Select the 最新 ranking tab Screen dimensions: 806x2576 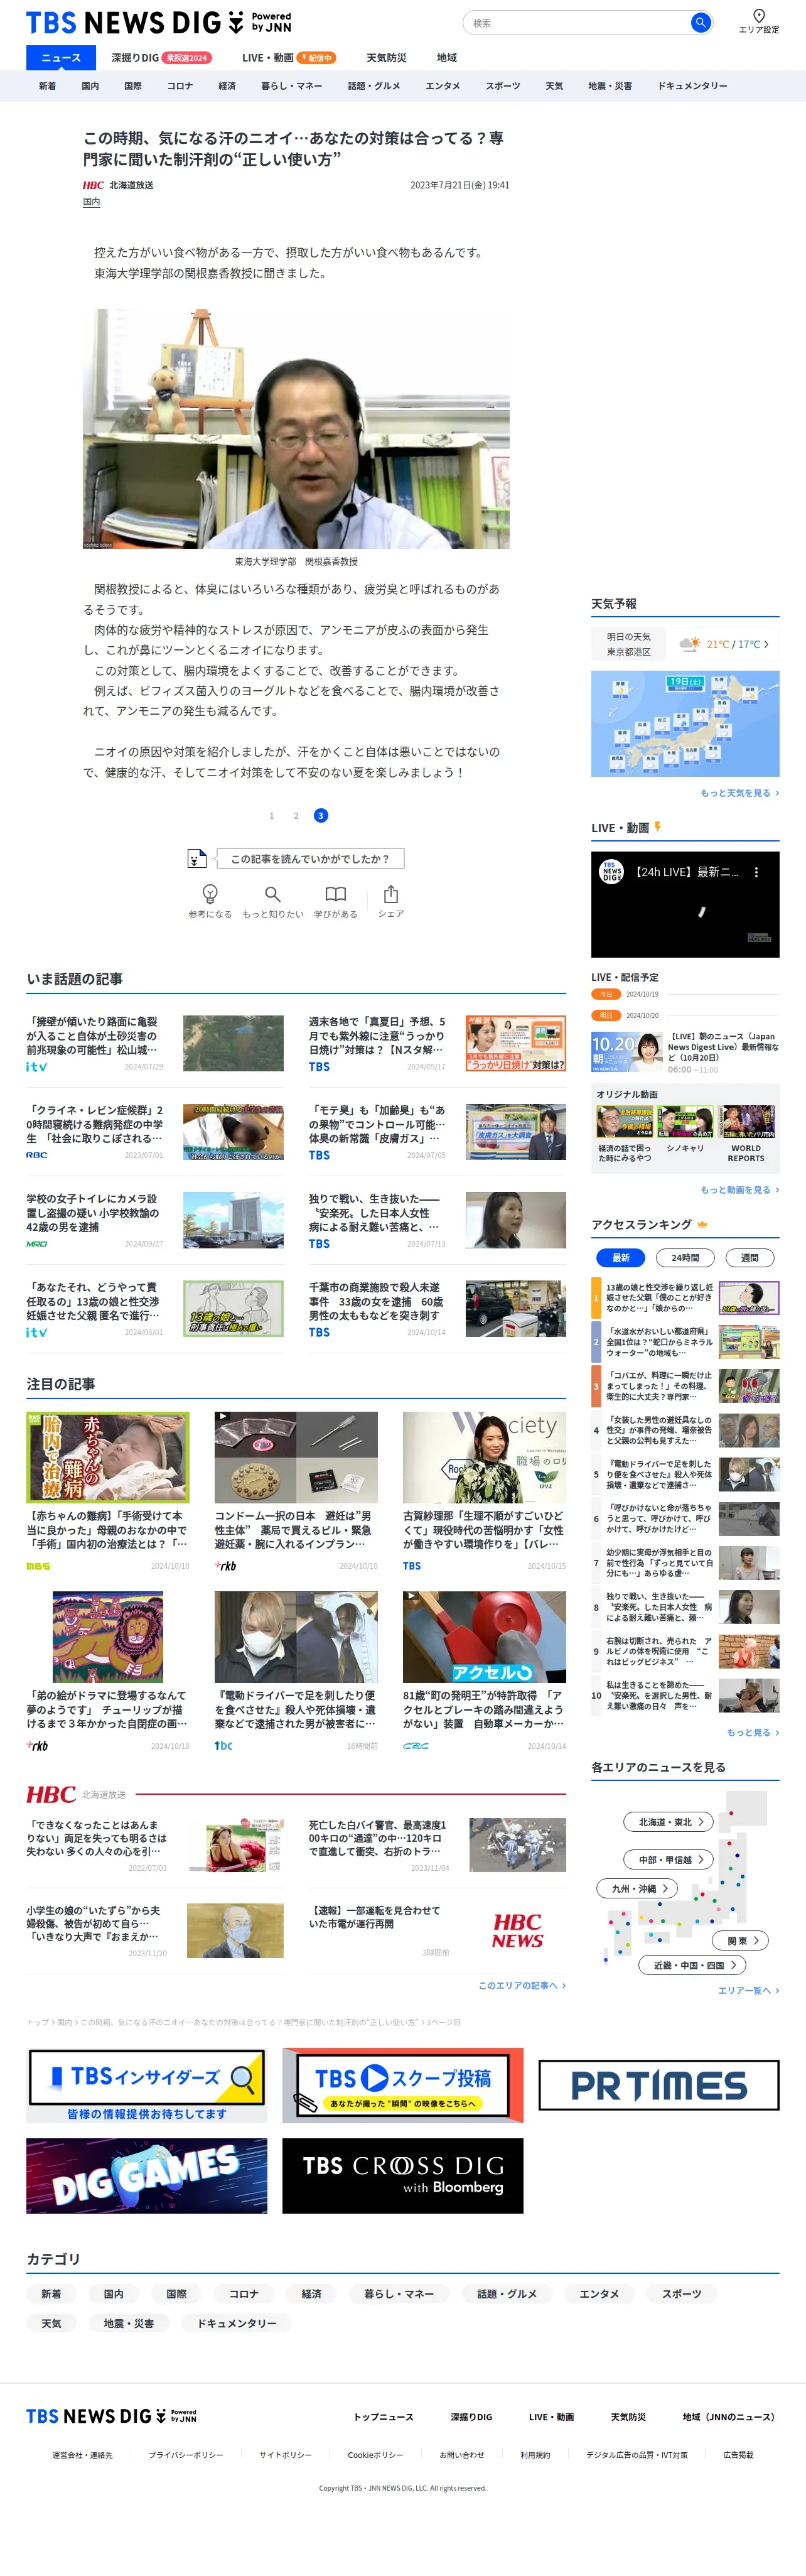pos(620,1257)
